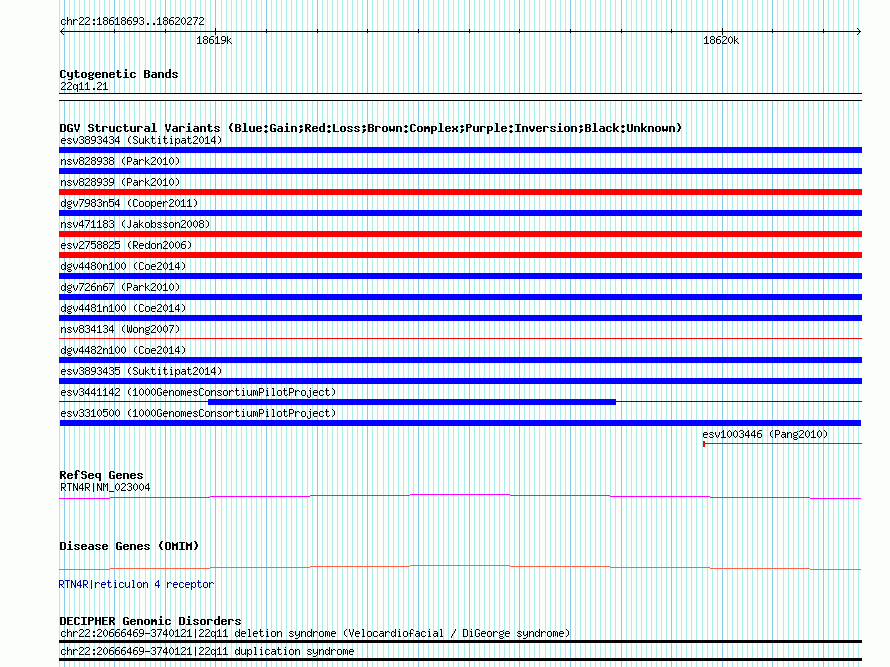Select the 22q11 duplication syndrome entry
Image resolution: width=890 pixels, height=667 pixels.
207,651
